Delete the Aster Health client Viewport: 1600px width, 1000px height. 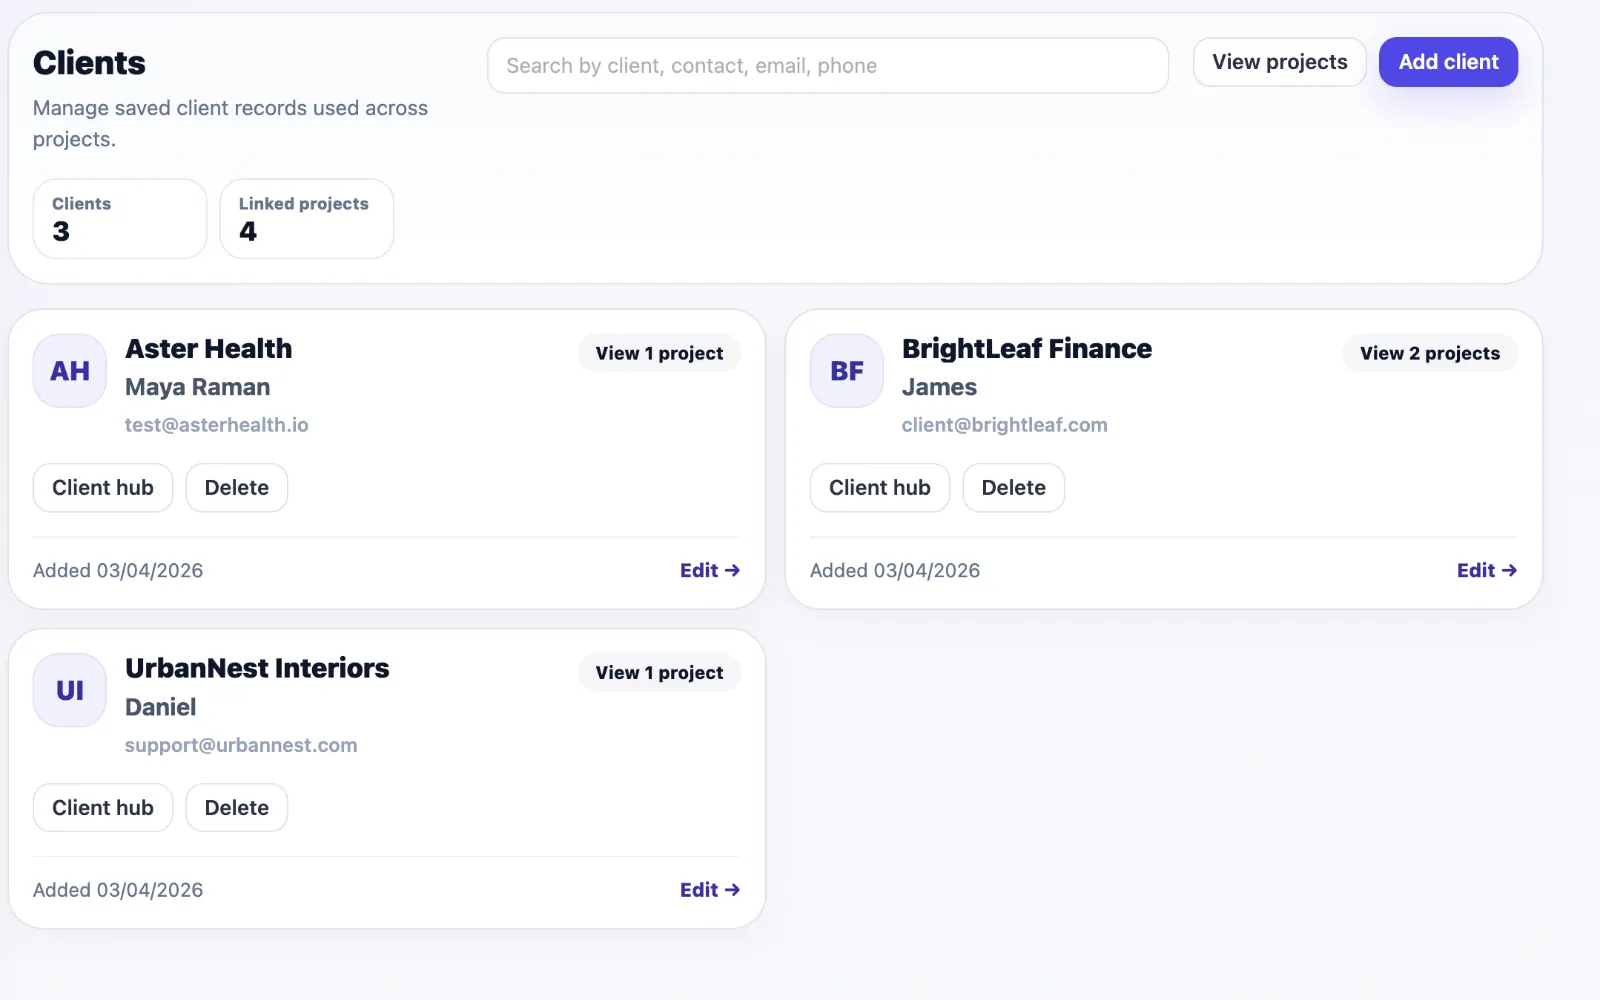point(237,488)
